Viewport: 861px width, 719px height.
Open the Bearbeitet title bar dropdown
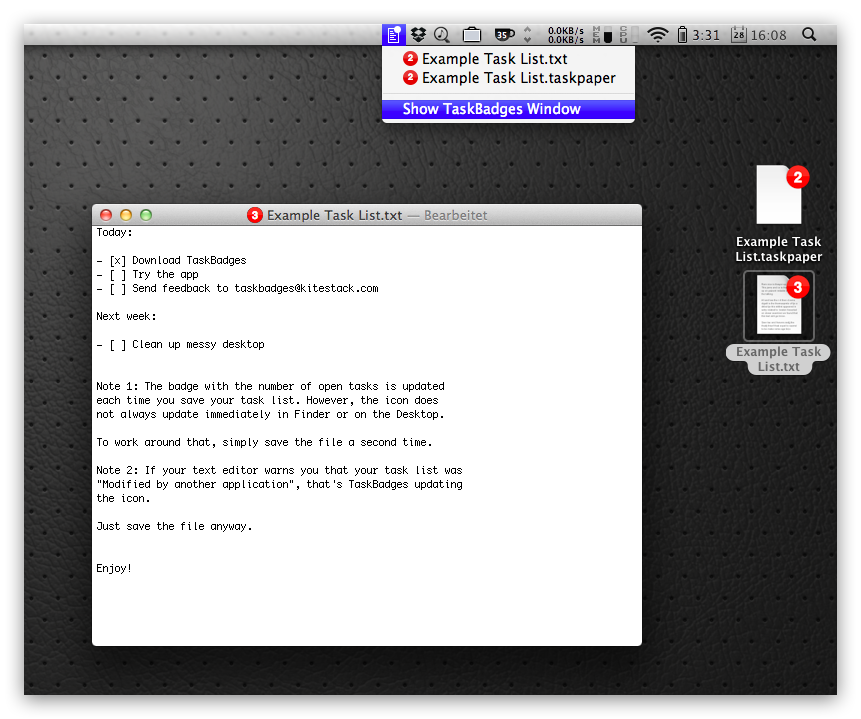tap(455, 215)
